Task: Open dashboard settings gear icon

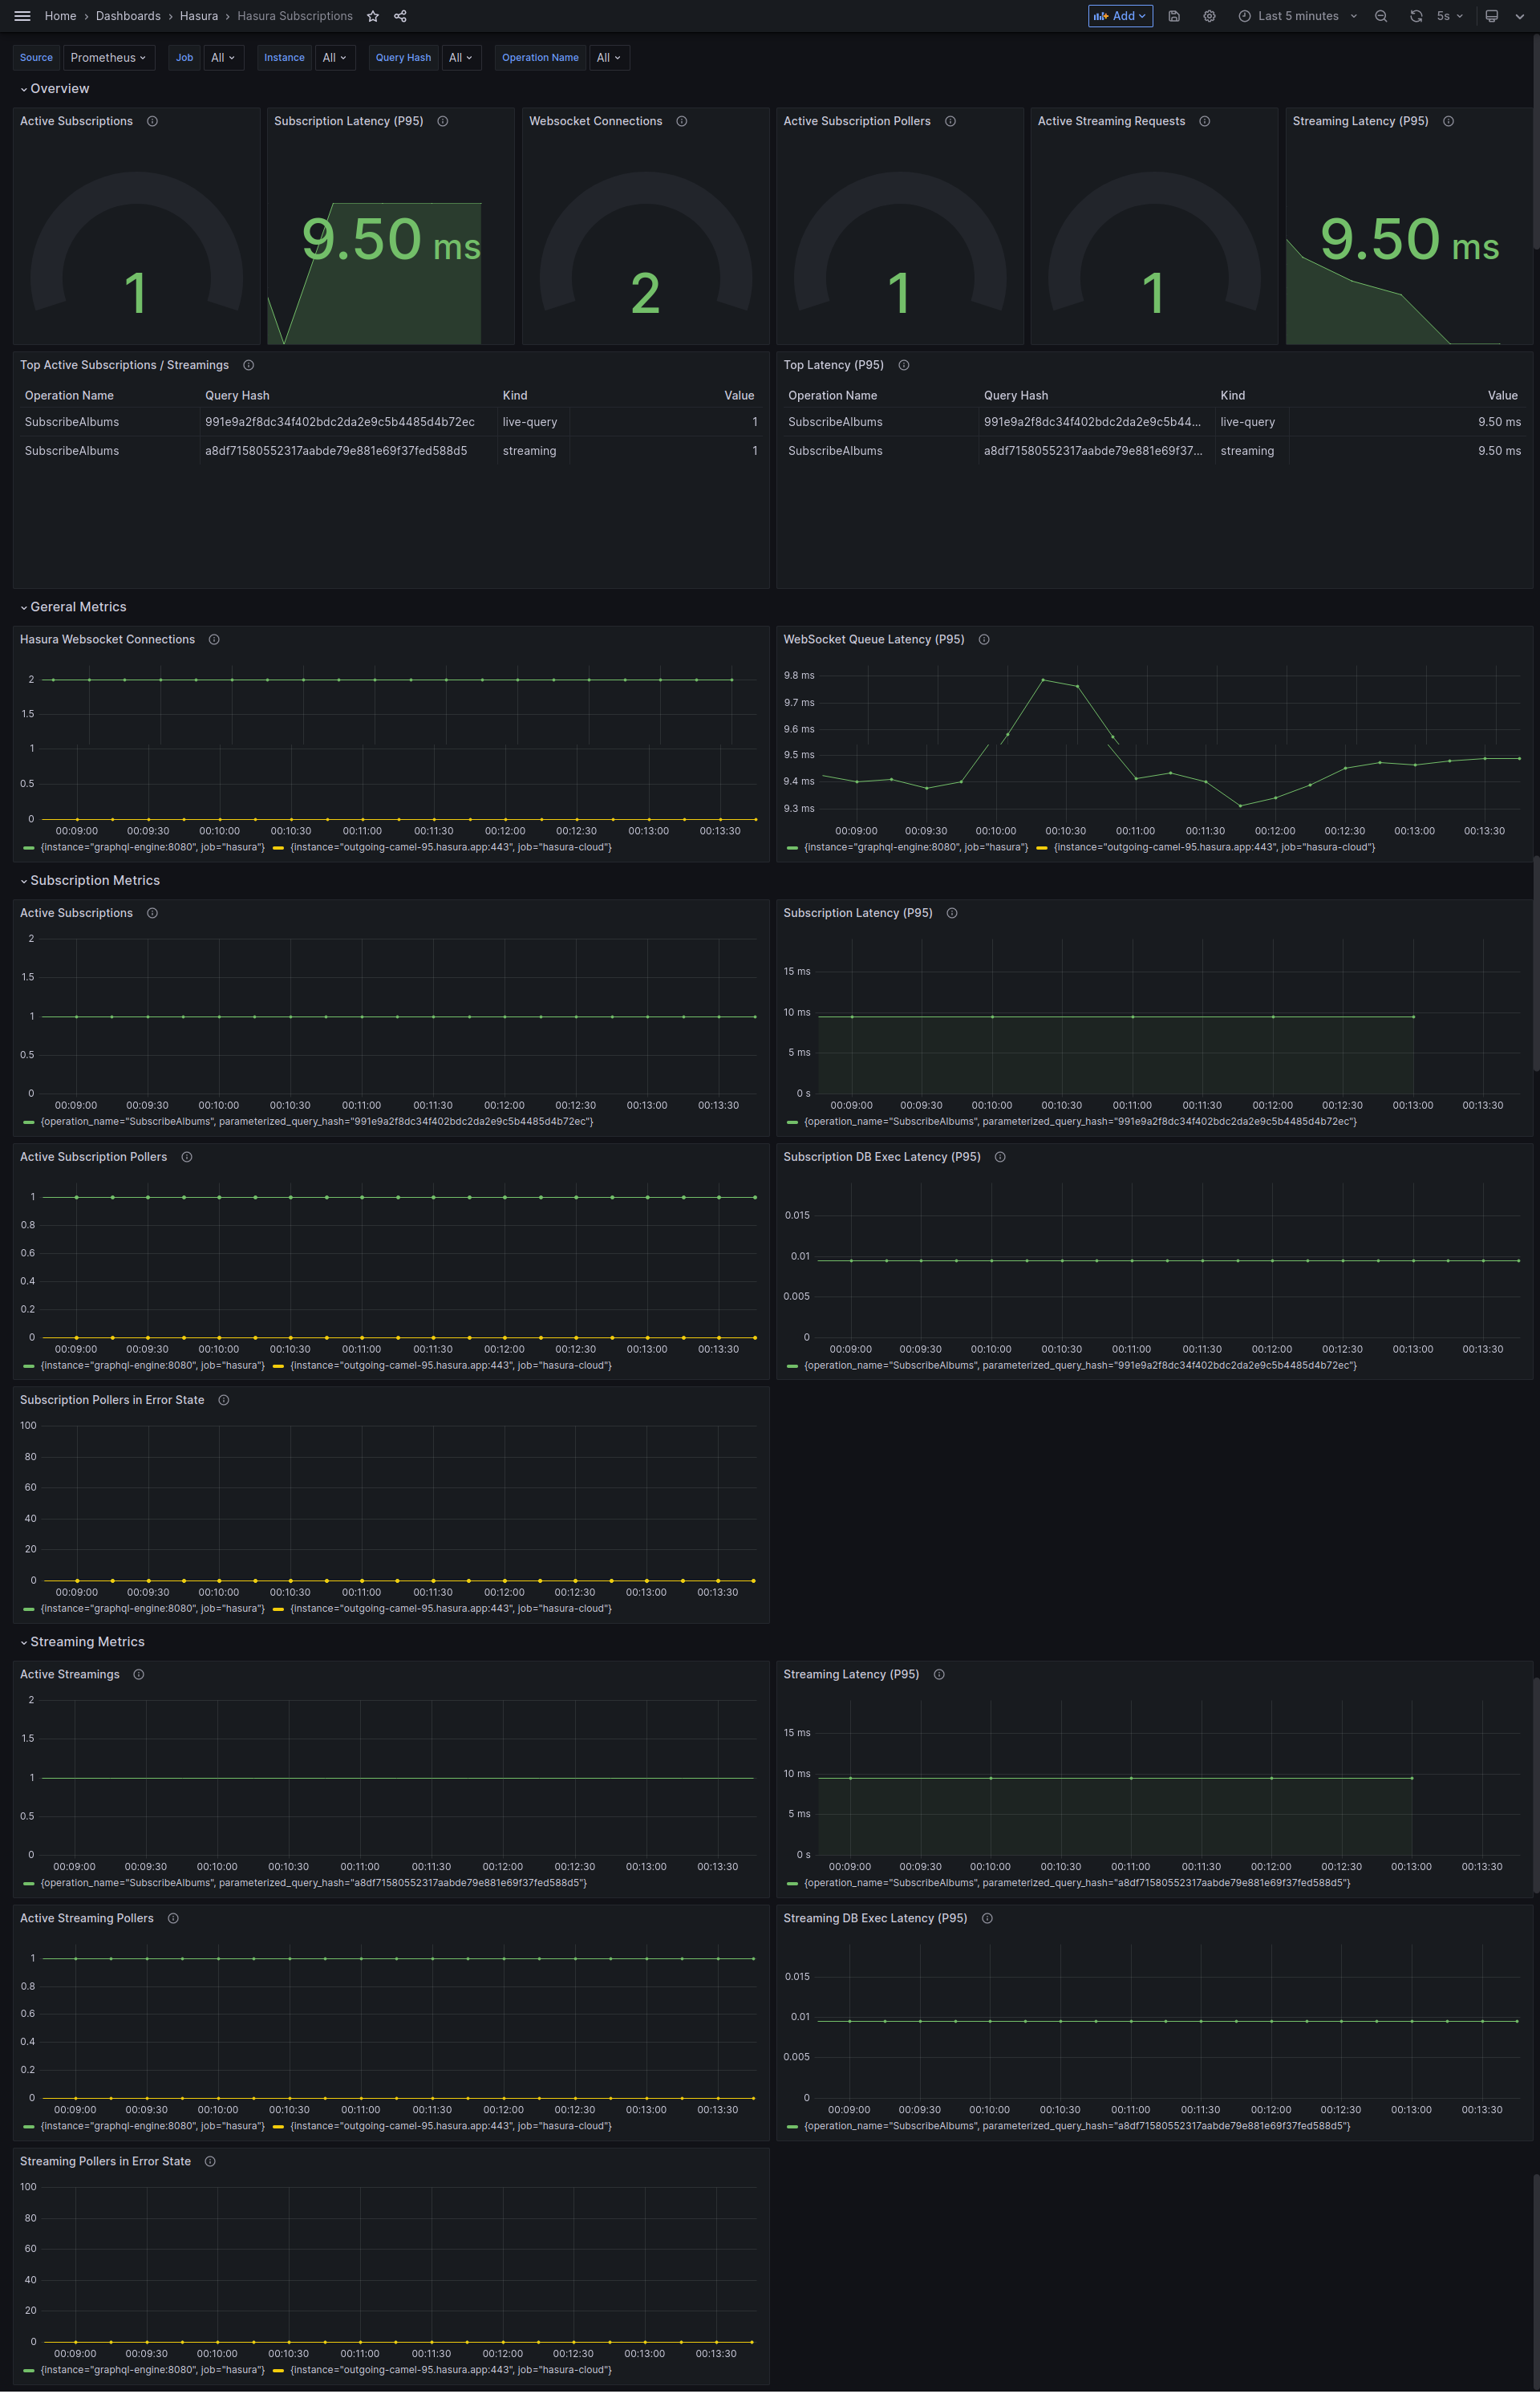Action: [1209, 16]
